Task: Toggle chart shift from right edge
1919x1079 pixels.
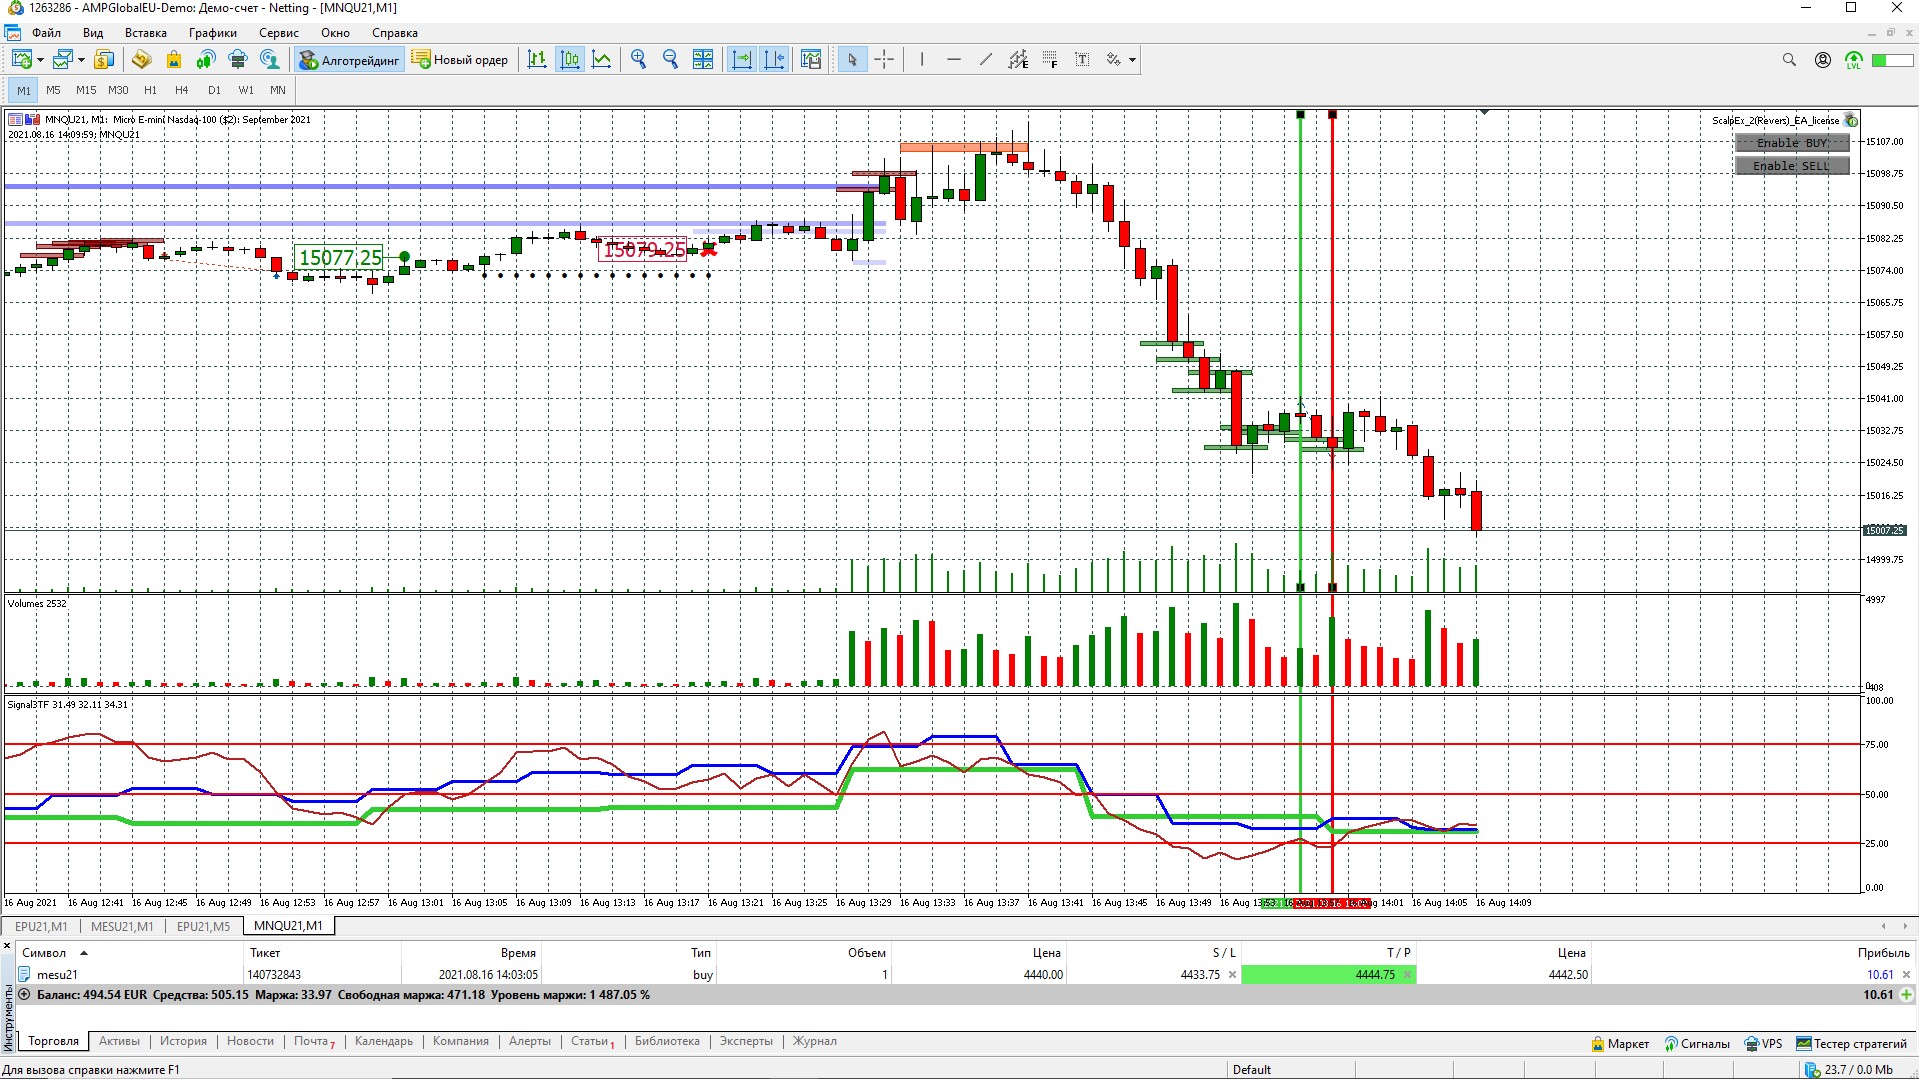Action: [x=774, y=60]
